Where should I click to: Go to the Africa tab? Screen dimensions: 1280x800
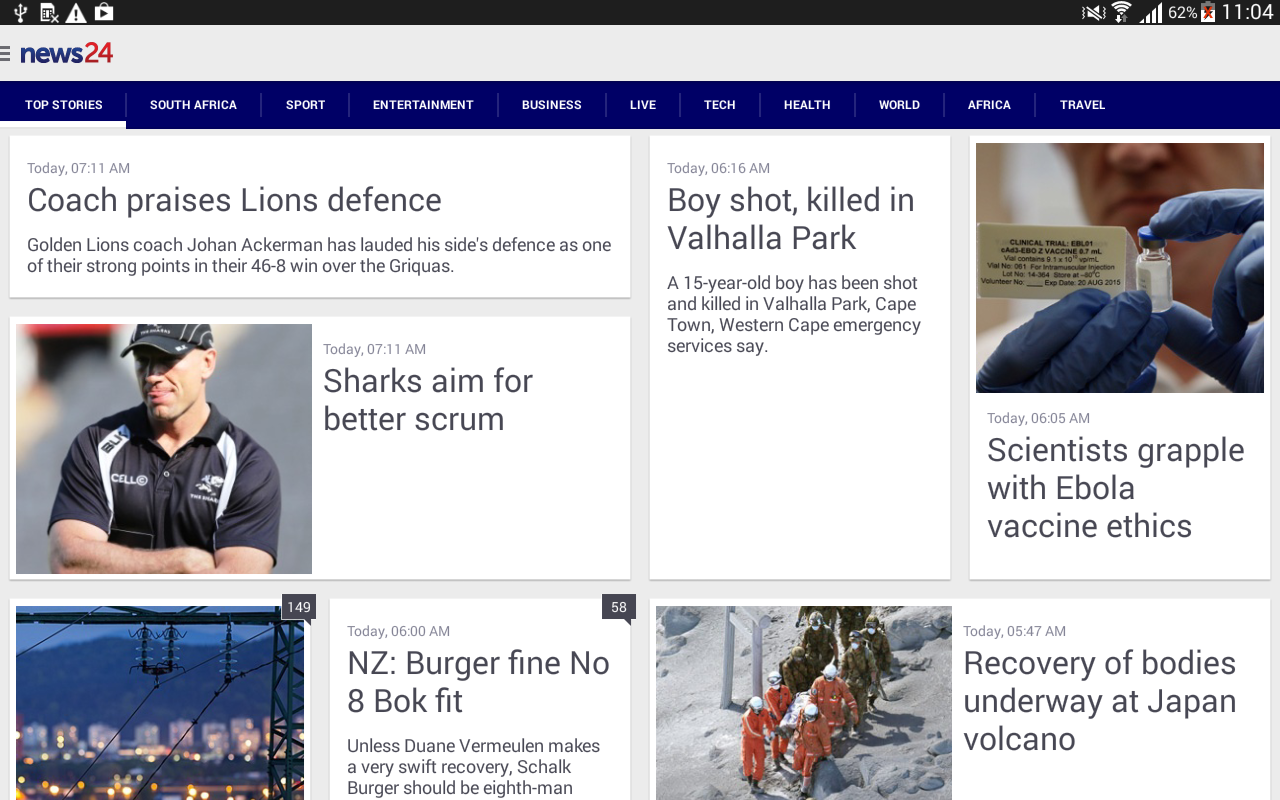989,105
